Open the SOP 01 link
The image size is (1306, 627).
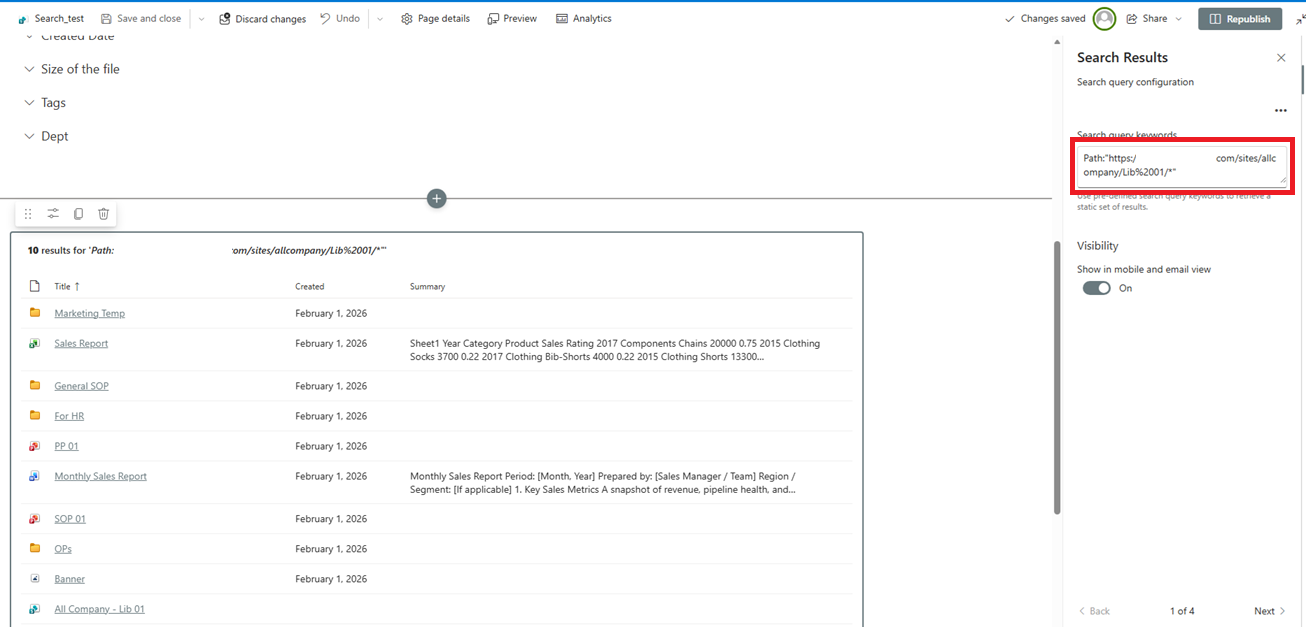click(x=70, y=519)
